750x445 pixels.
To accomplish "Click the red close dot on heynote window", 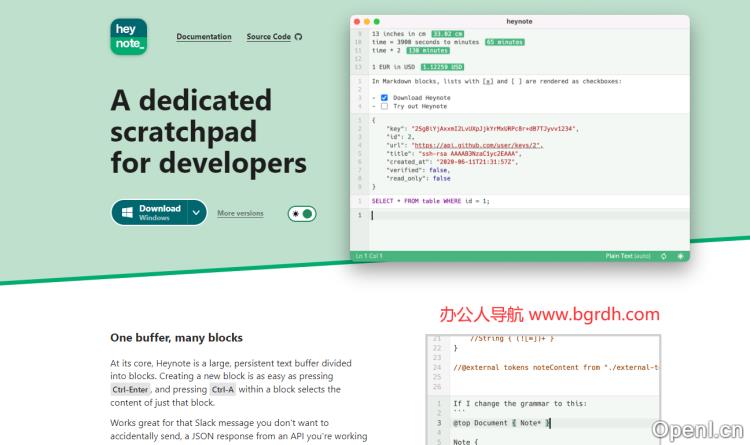I will pos(357,21).
